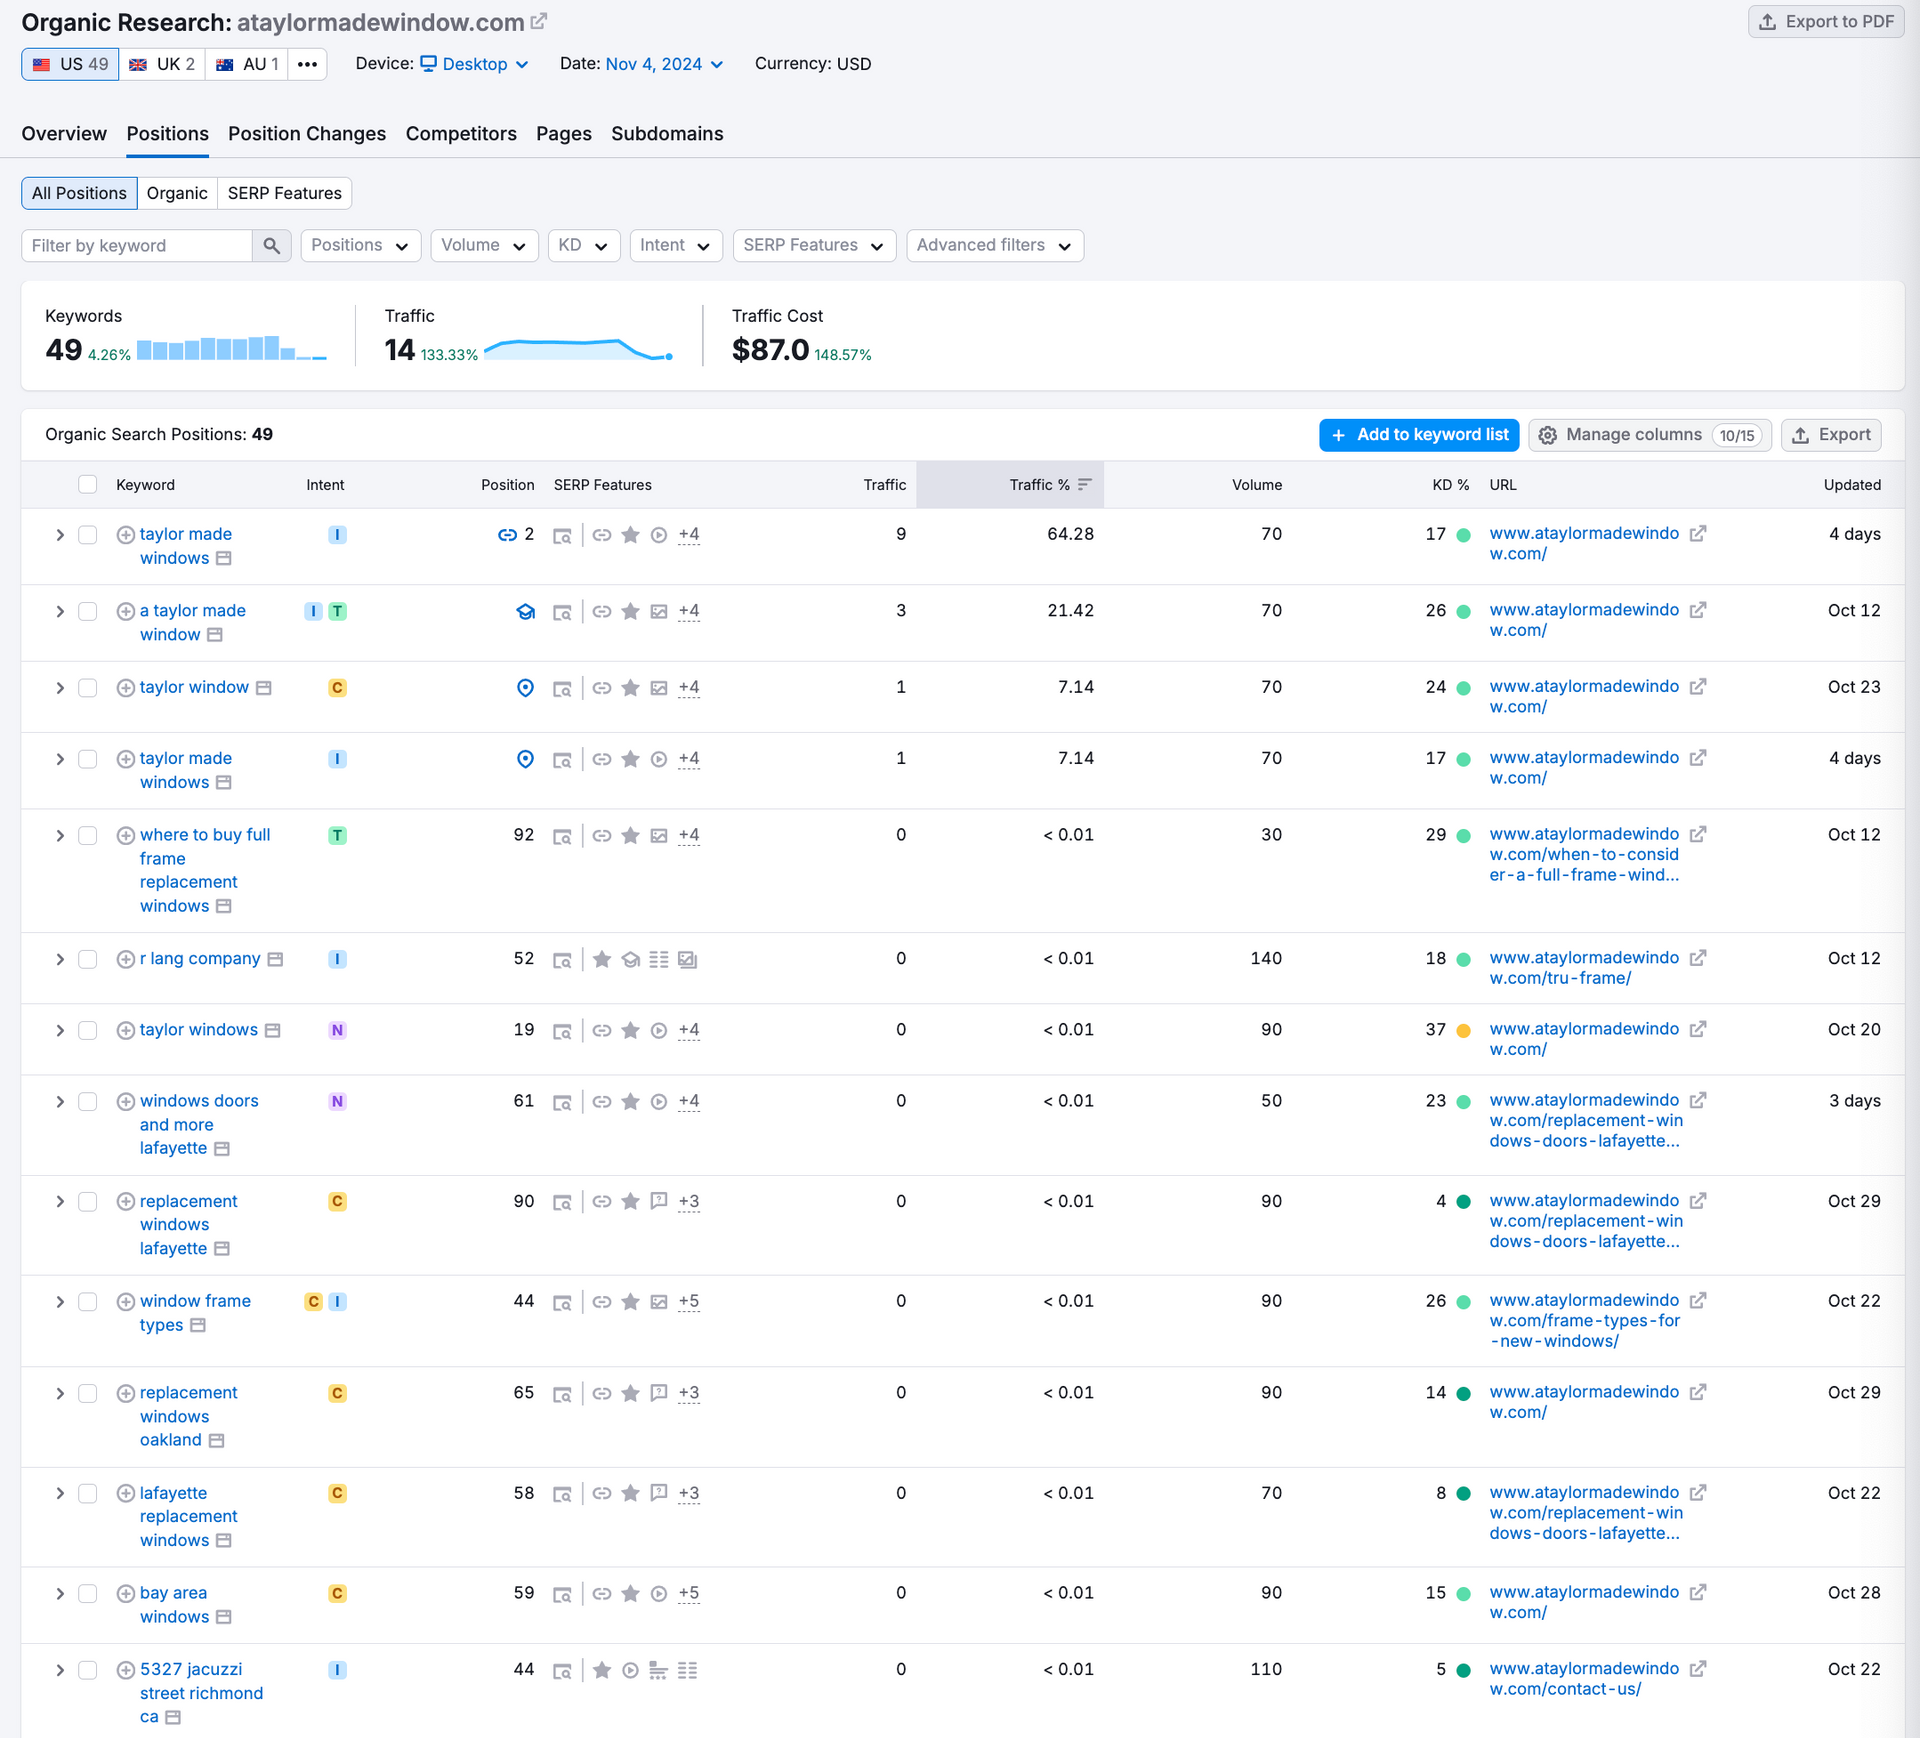Open the Device Desktop dropdown
This screenshot has width=1920, height=1738.
coord(474,64)
